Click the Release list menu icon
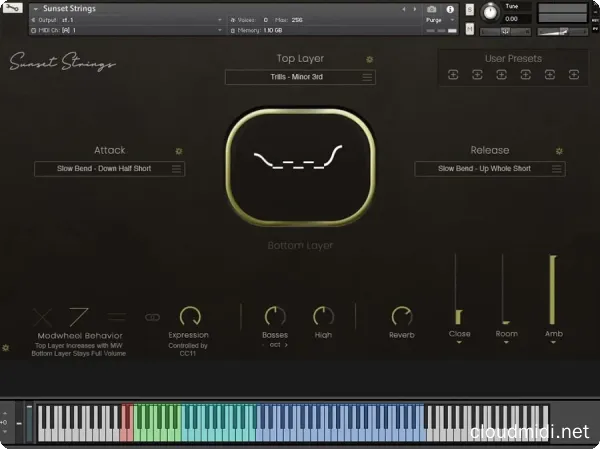 [x=557, y=169]
